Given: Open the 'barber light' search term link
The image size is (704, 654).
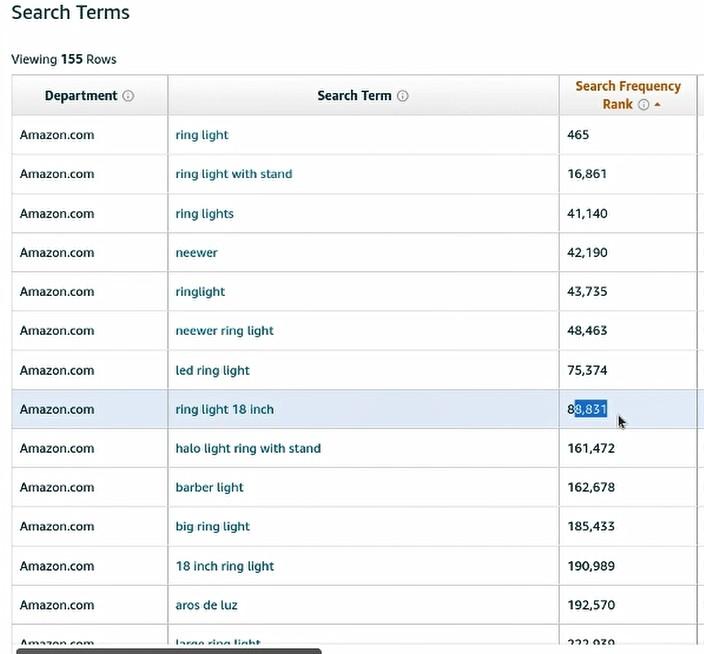Looking at the screenshot, I should (x=210, y=487).
